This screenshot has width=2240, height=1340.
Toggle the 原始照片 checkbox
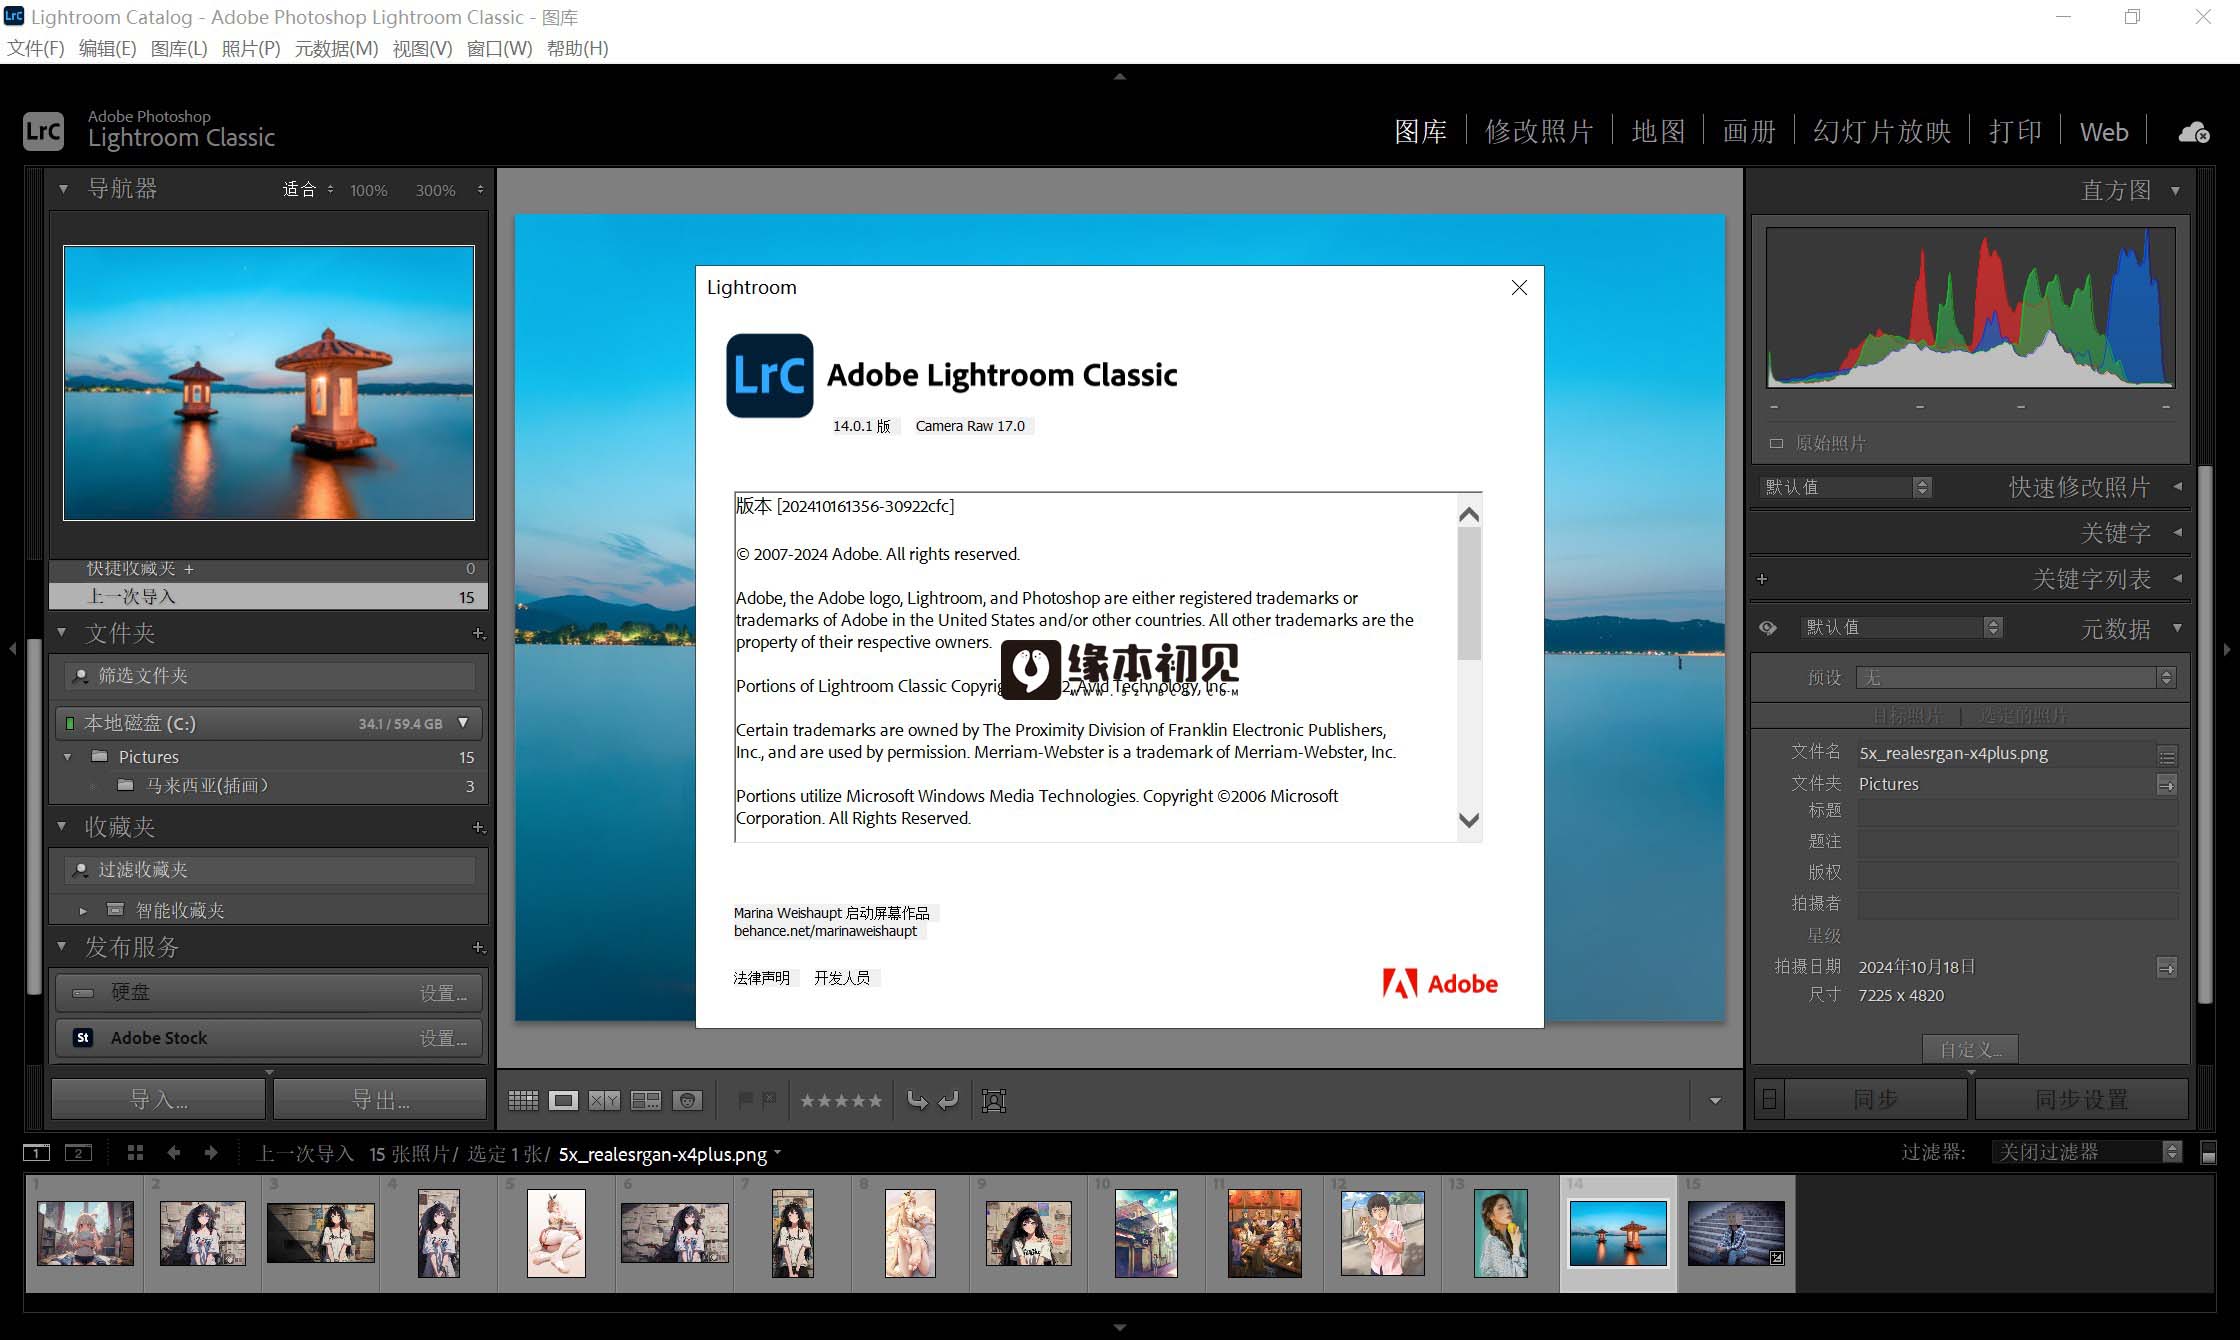tap(1776, 443)
